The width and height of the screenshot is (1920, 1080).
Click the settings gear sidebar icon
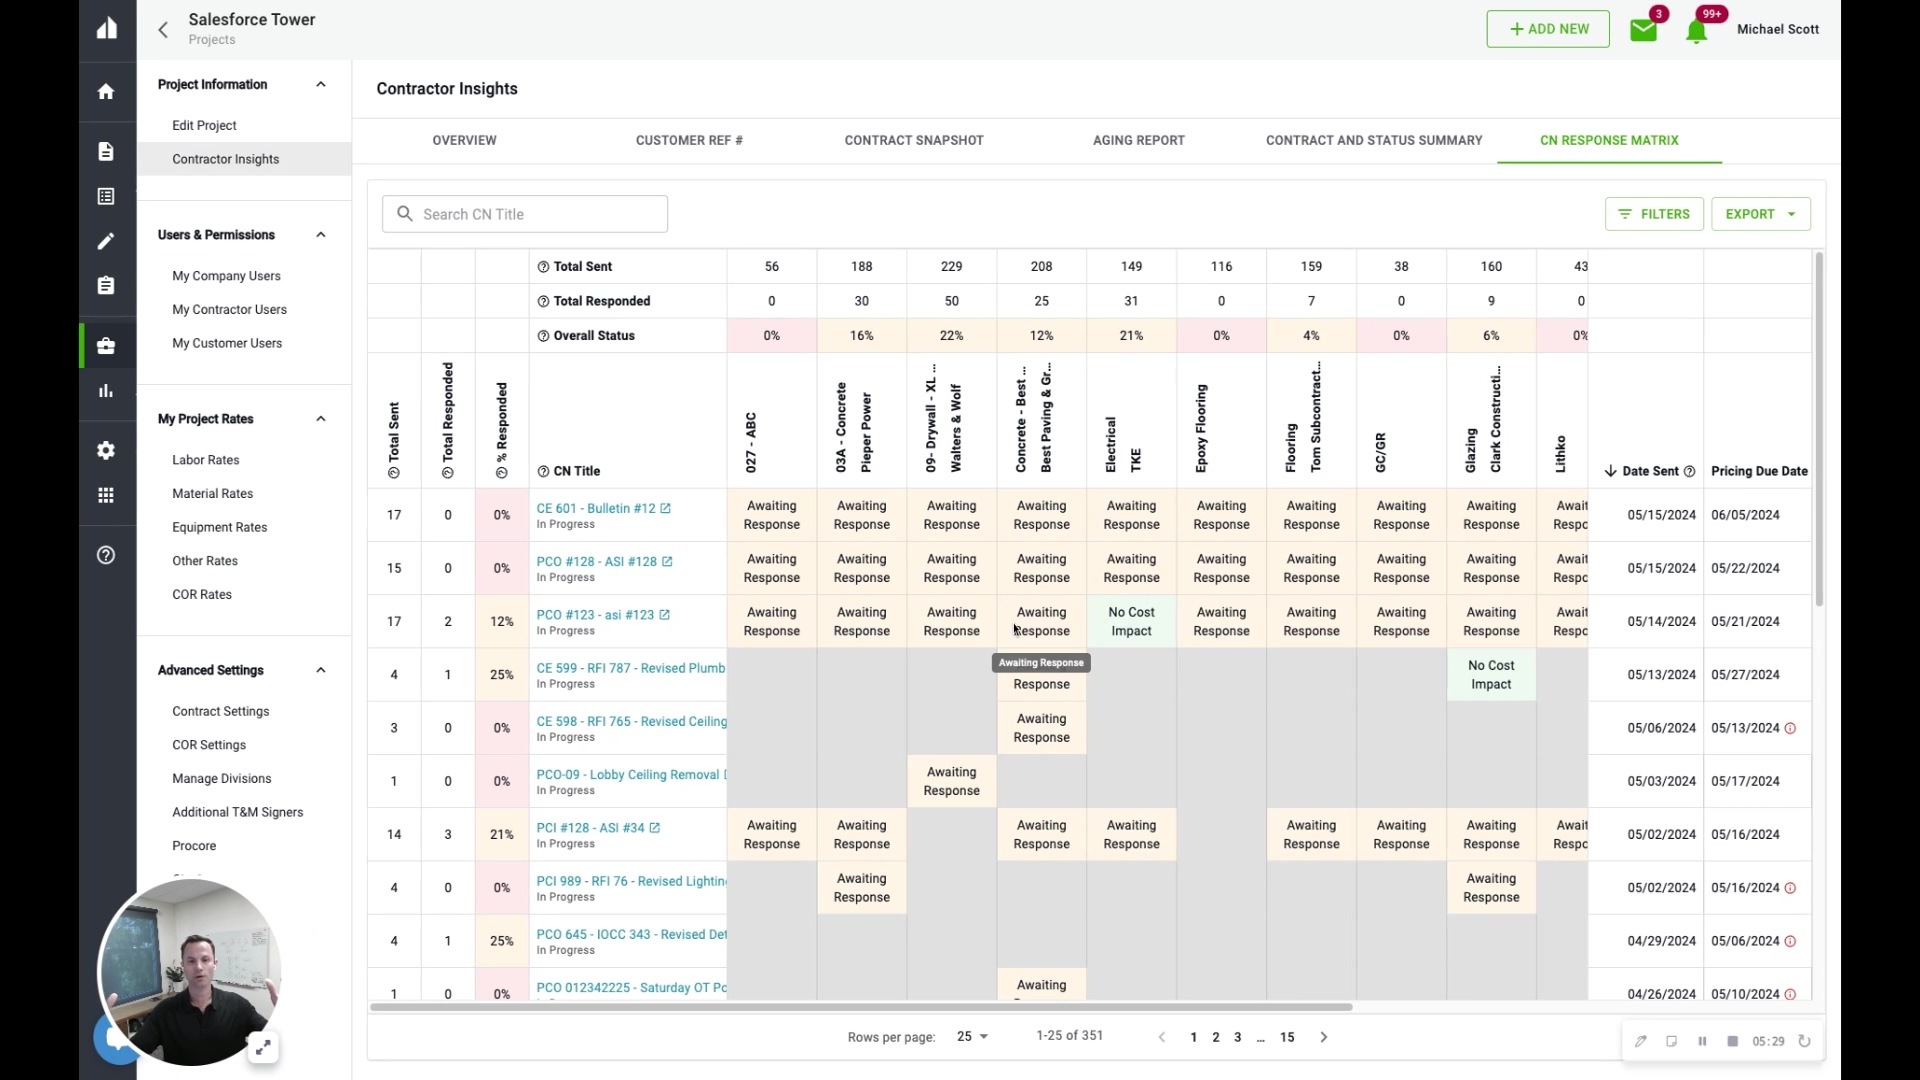point(106,451)
